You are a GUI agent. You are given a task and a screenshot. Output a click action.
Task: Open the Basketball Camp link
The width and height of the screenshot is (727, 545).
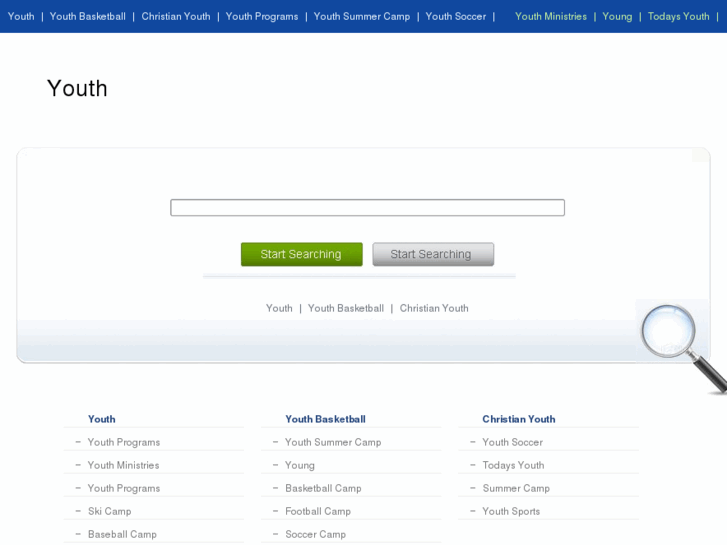(x=323, y=488)
